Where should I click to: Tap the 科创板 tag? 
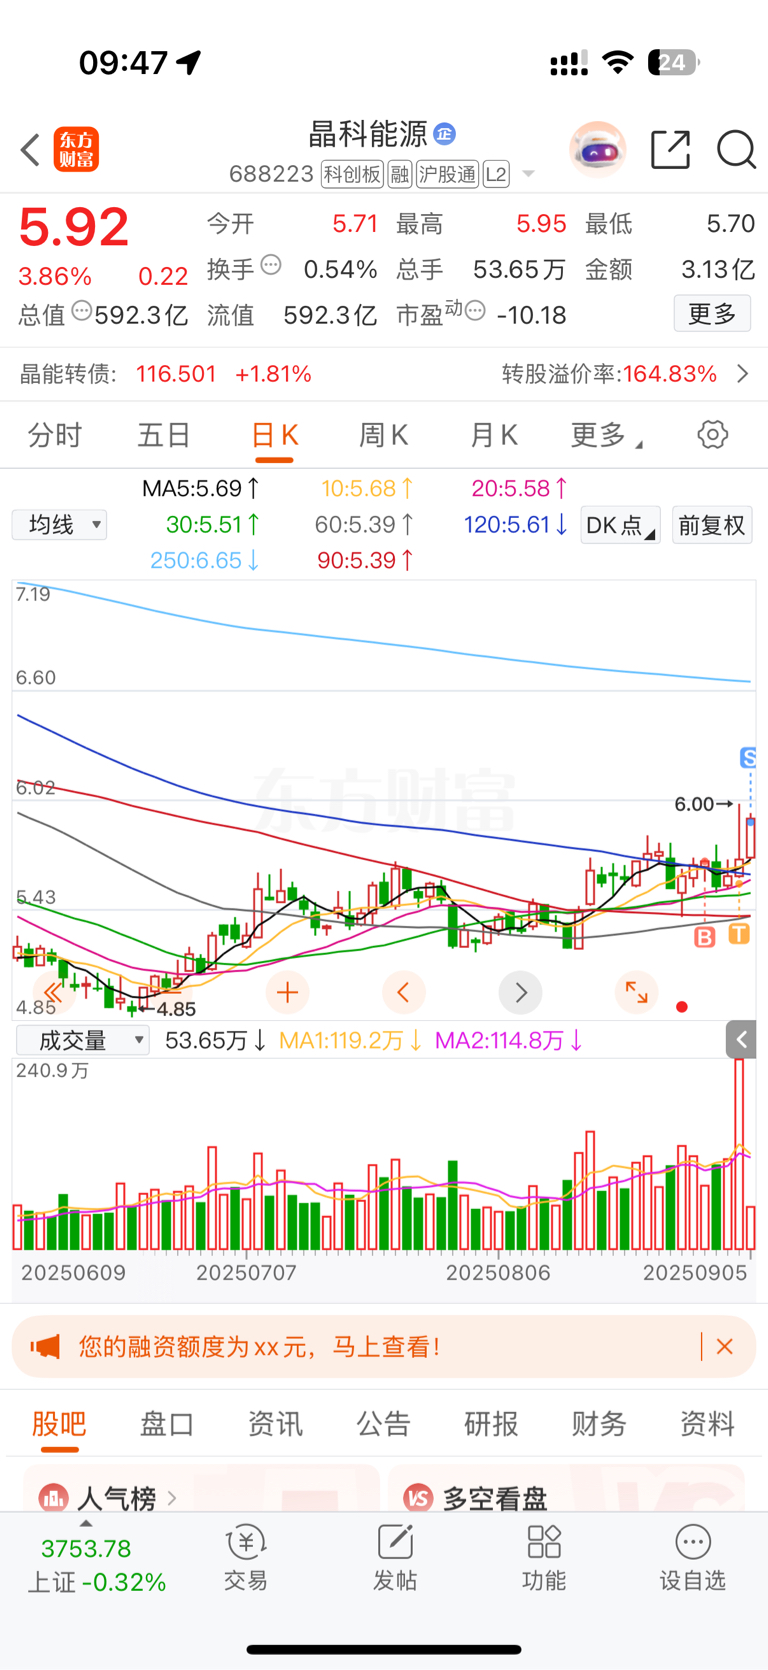(x=352, y=175)
